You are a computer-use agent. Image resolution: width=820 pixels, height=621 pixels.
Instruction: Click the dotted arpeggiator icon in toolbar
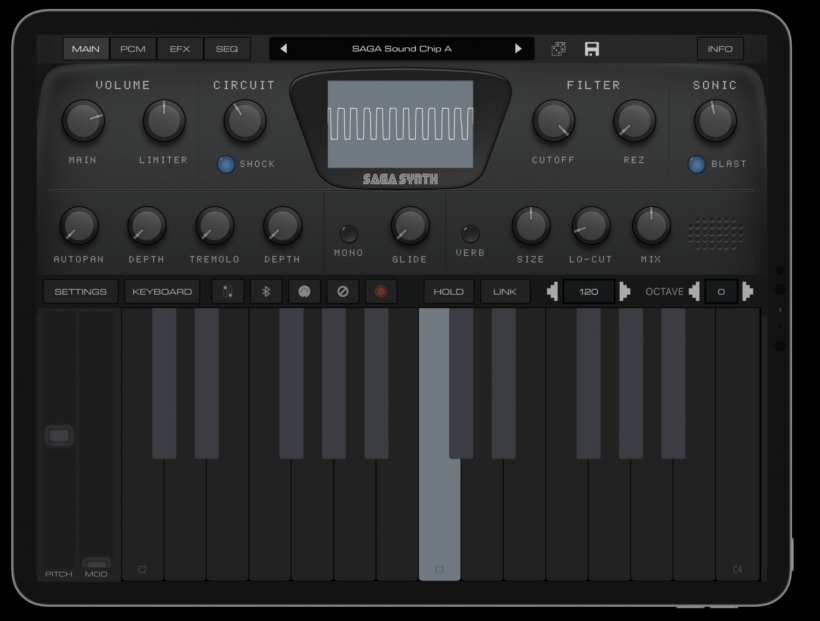click(x=227, y=292)
